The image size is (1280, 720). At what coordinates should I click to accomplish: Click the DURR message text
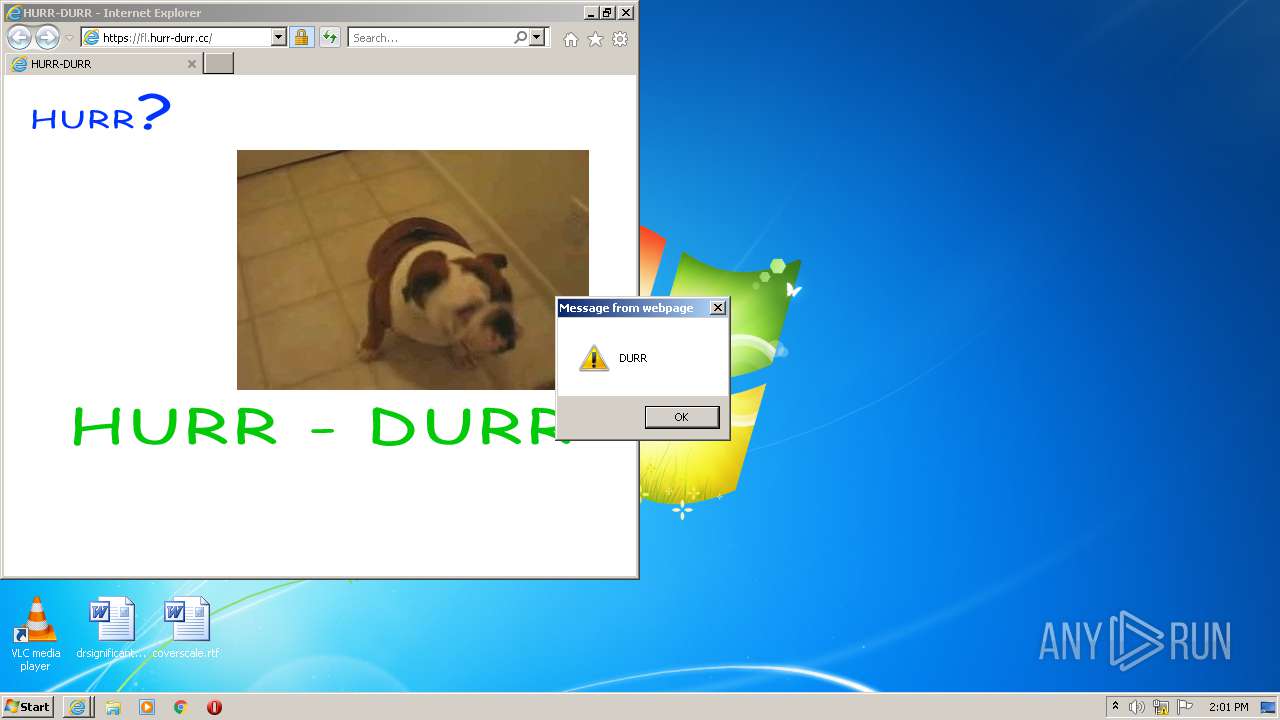coord(633,358)
